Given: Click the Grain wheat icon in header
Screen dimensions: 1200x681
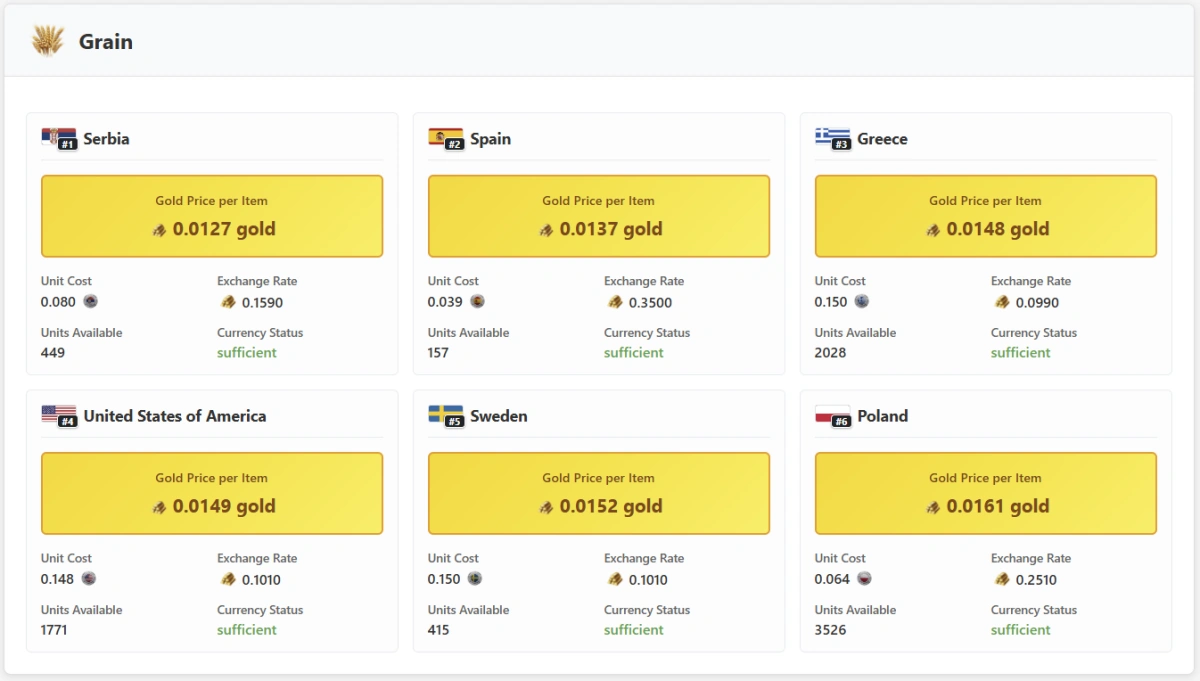Looking at the screenshot, I should coord(47,41).
